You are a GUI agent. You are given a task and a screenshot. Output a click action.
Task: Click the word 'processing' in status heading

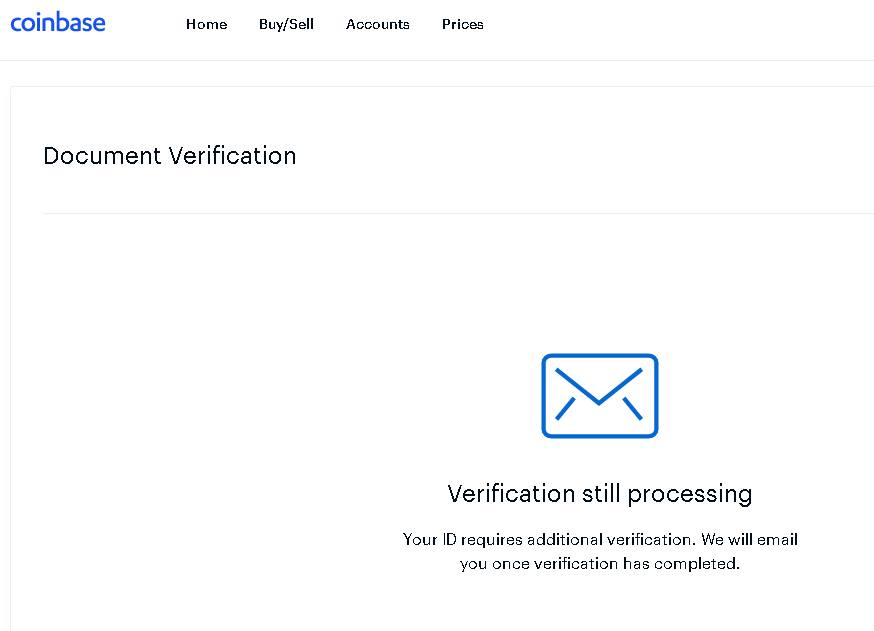point(690,495)
